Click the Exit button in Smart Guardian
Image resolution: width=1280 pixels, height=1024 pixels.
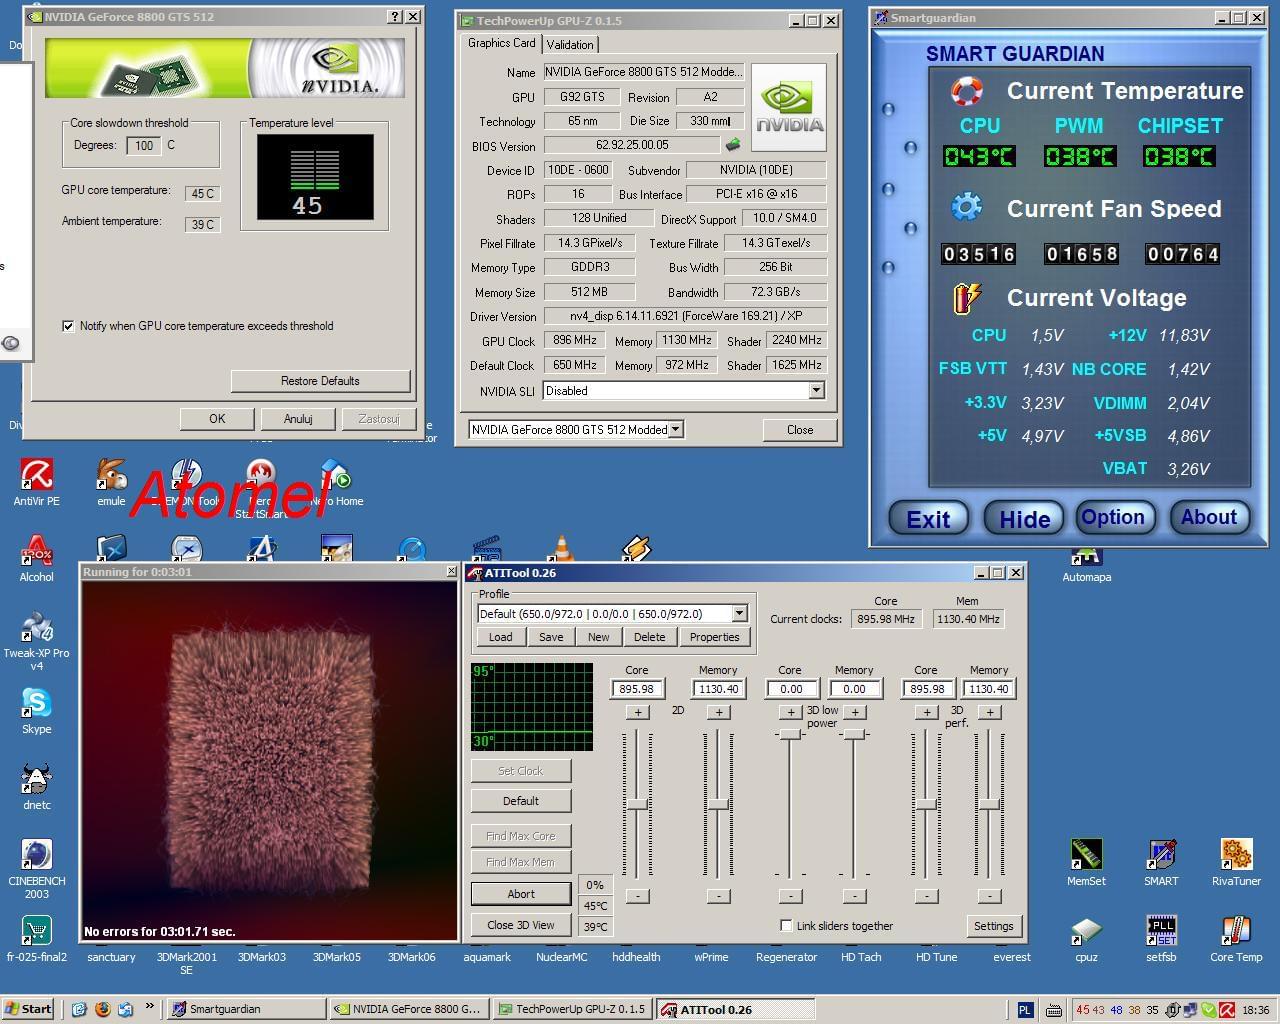(929, 518)
